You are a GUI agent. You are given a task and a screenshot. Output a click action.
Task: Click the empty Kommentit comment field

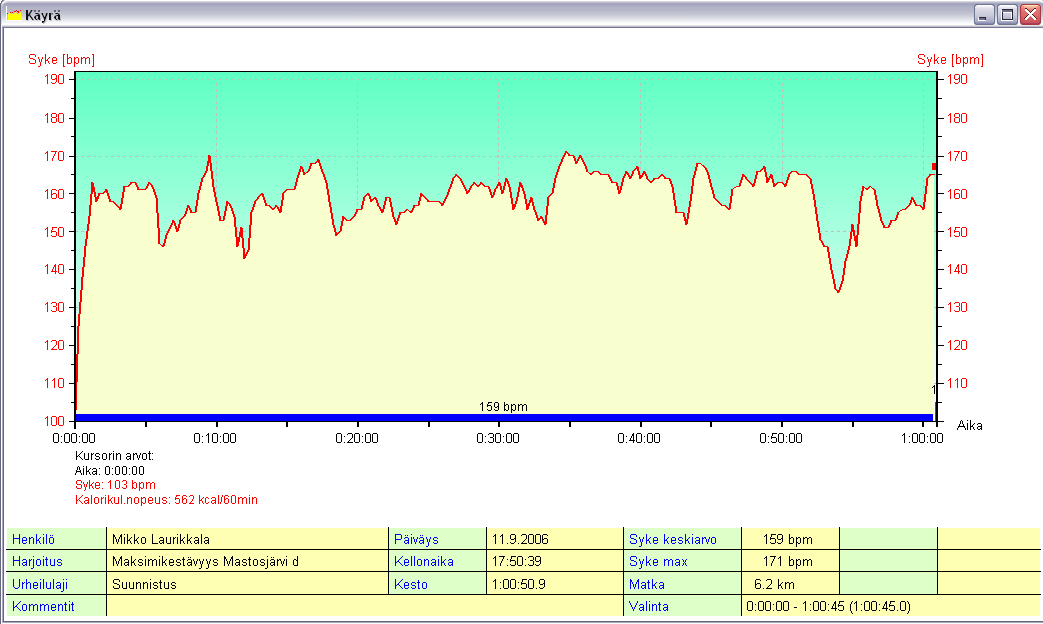364,606
